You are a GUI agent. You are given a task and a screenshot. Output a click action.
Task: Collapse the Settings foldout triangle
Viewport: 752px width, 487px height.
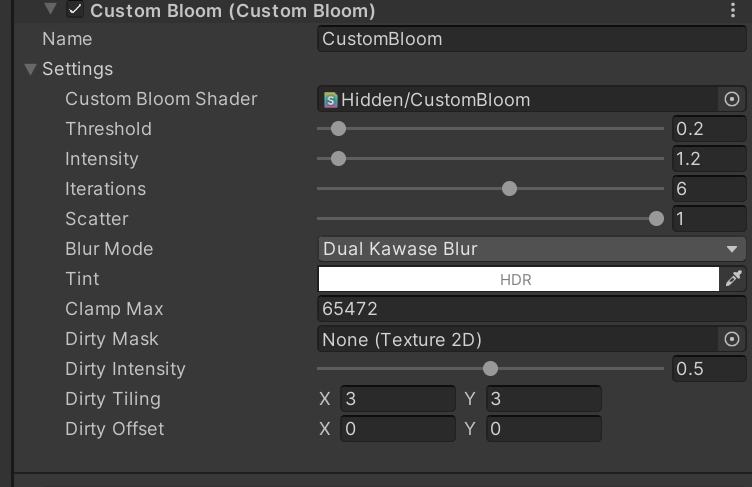[29, 69]
